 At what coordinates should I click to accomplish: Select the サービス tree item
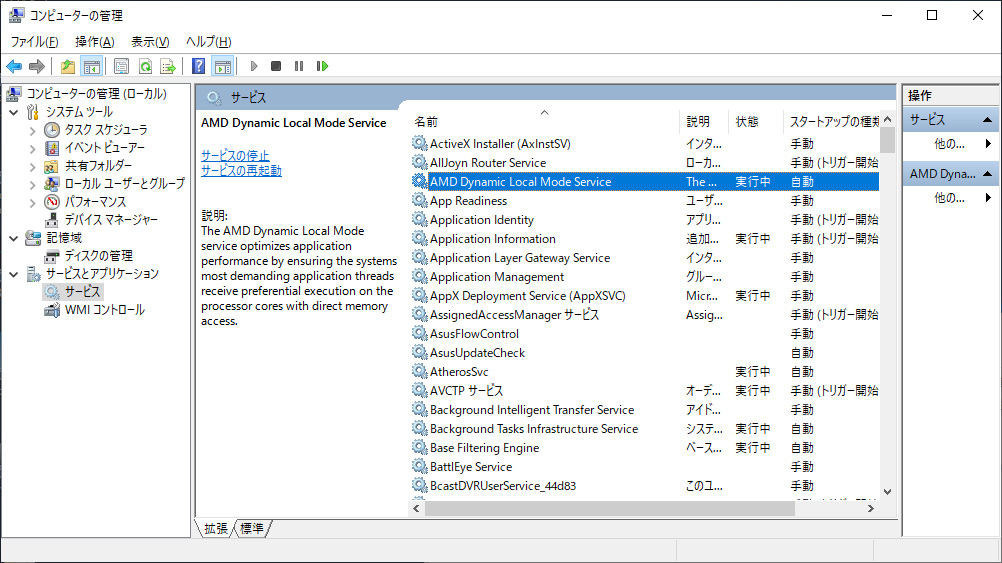pyautogui.click(x=82, y=292)
